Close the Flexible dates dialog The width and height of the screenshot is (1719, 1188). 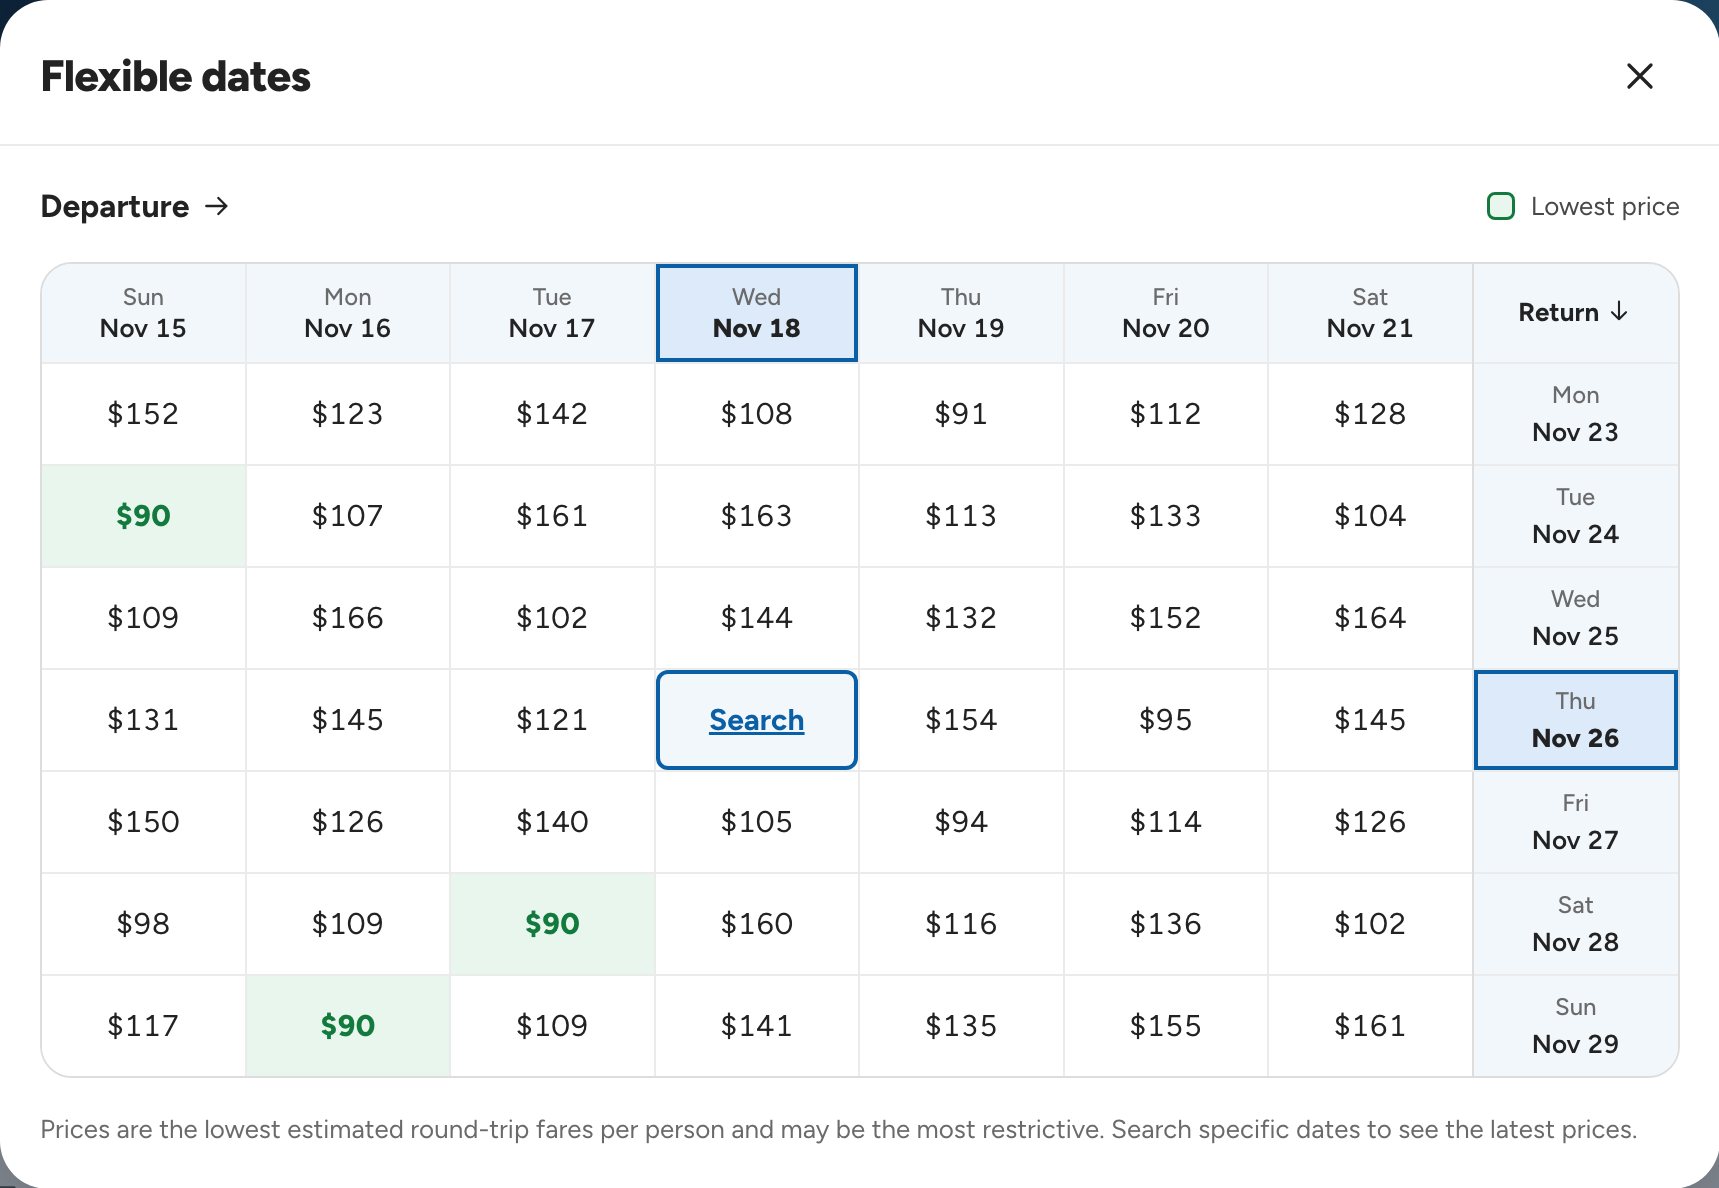click(x=1639, y=76)
